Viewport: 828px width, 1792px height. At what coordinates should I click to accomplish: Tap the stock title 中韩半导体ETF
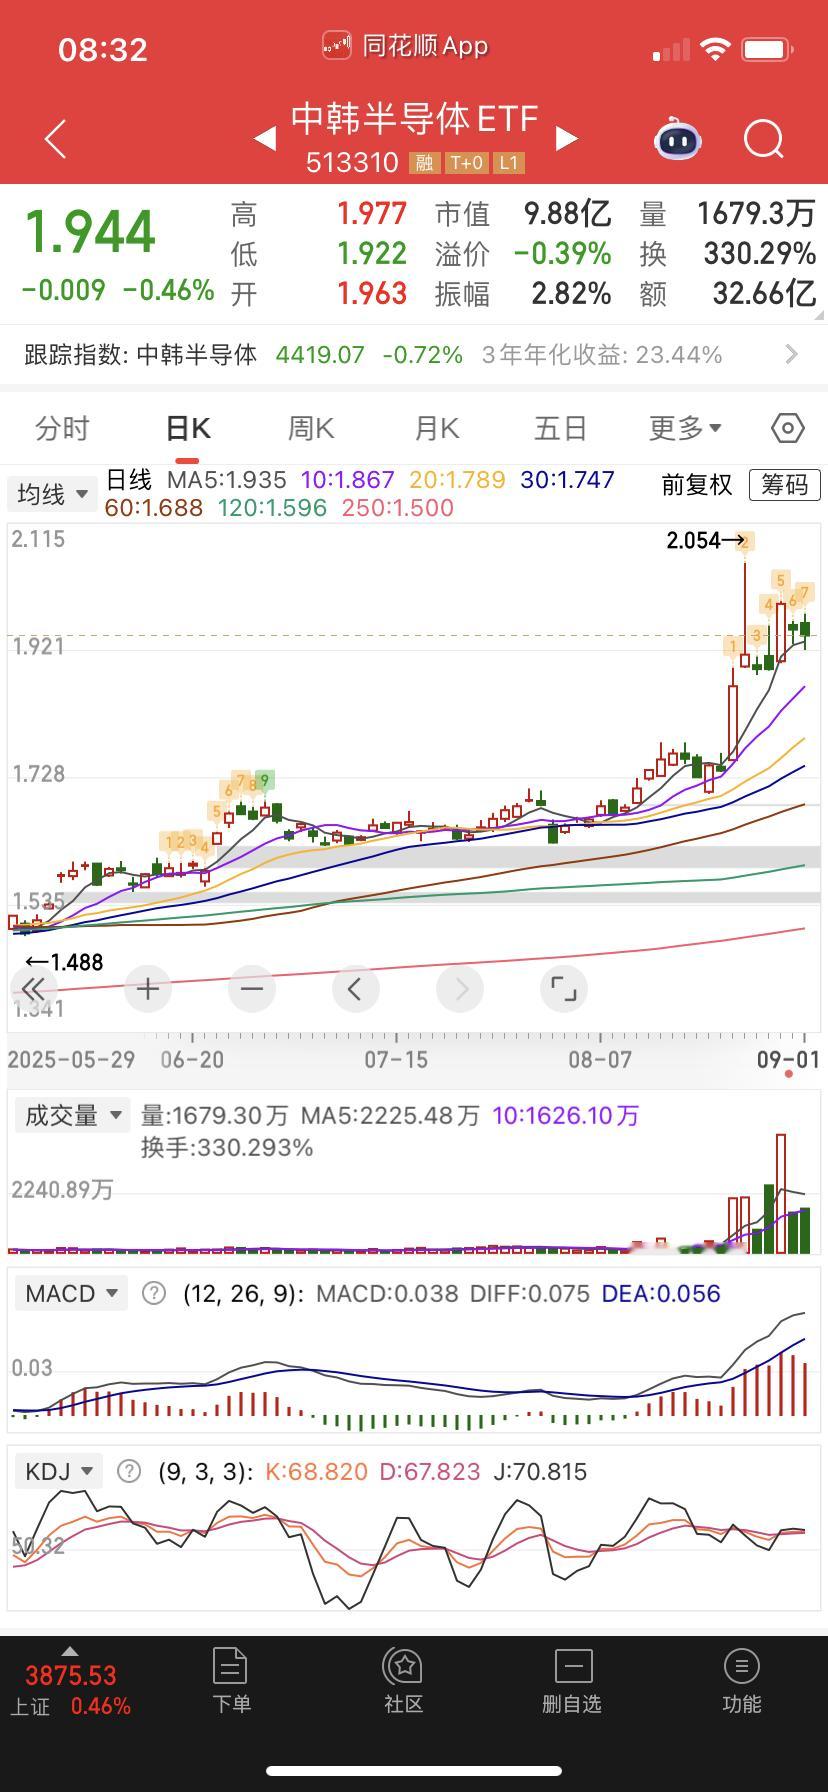click(x=415, y=119)
